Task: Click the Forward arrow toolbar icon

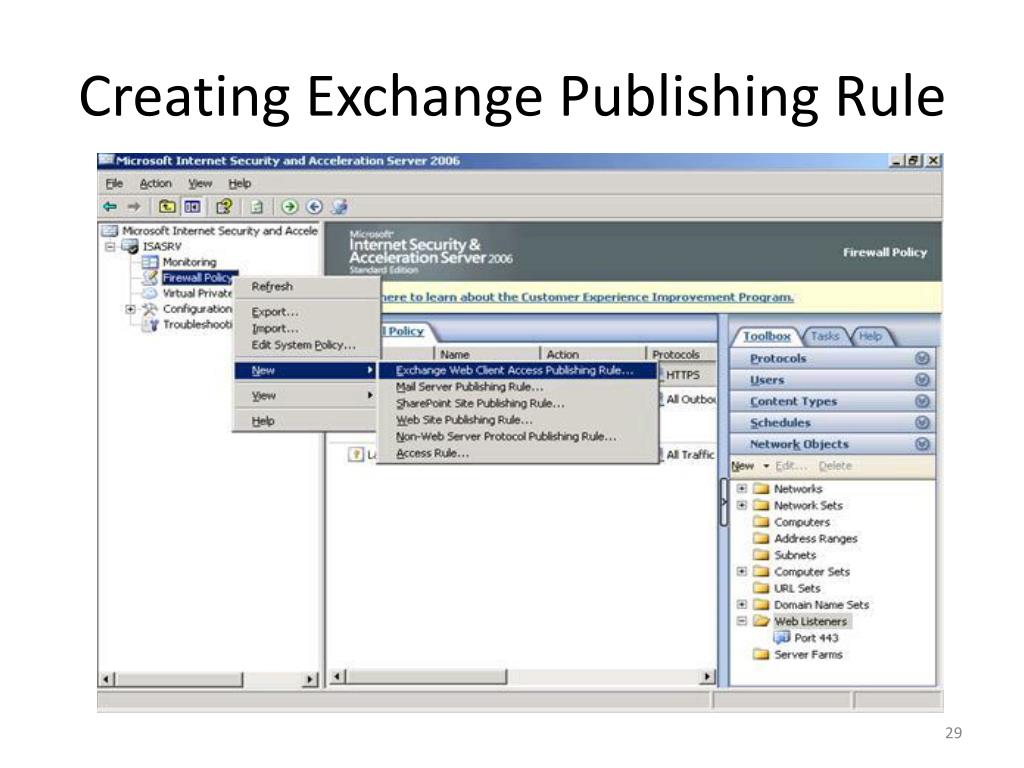Action: [134, 207]
